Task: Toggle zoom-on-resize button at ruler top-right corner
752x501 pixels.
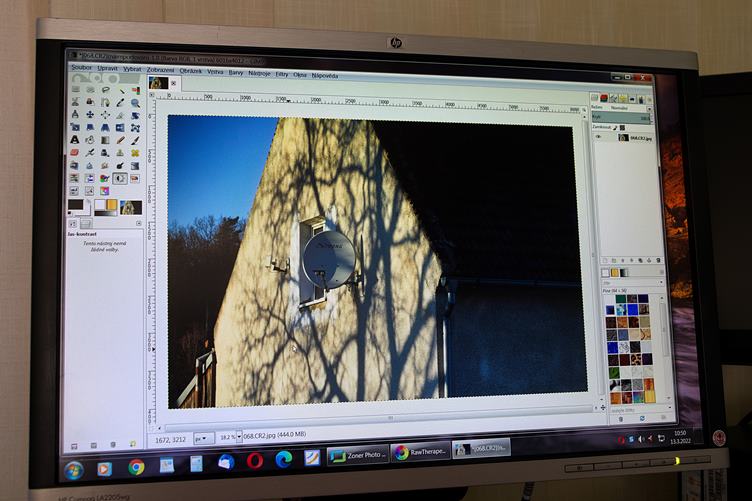Action: [x=584, y=110]
